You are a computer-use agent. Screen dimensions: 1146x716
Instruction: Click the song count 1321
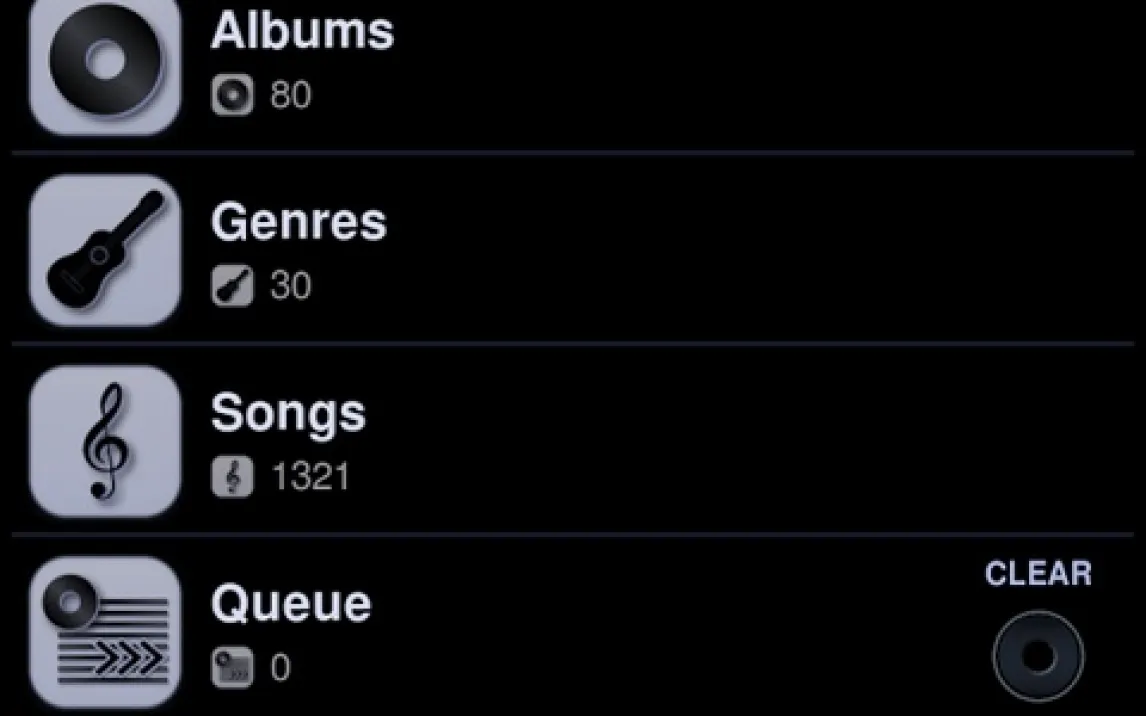click(x=311, y=478)
